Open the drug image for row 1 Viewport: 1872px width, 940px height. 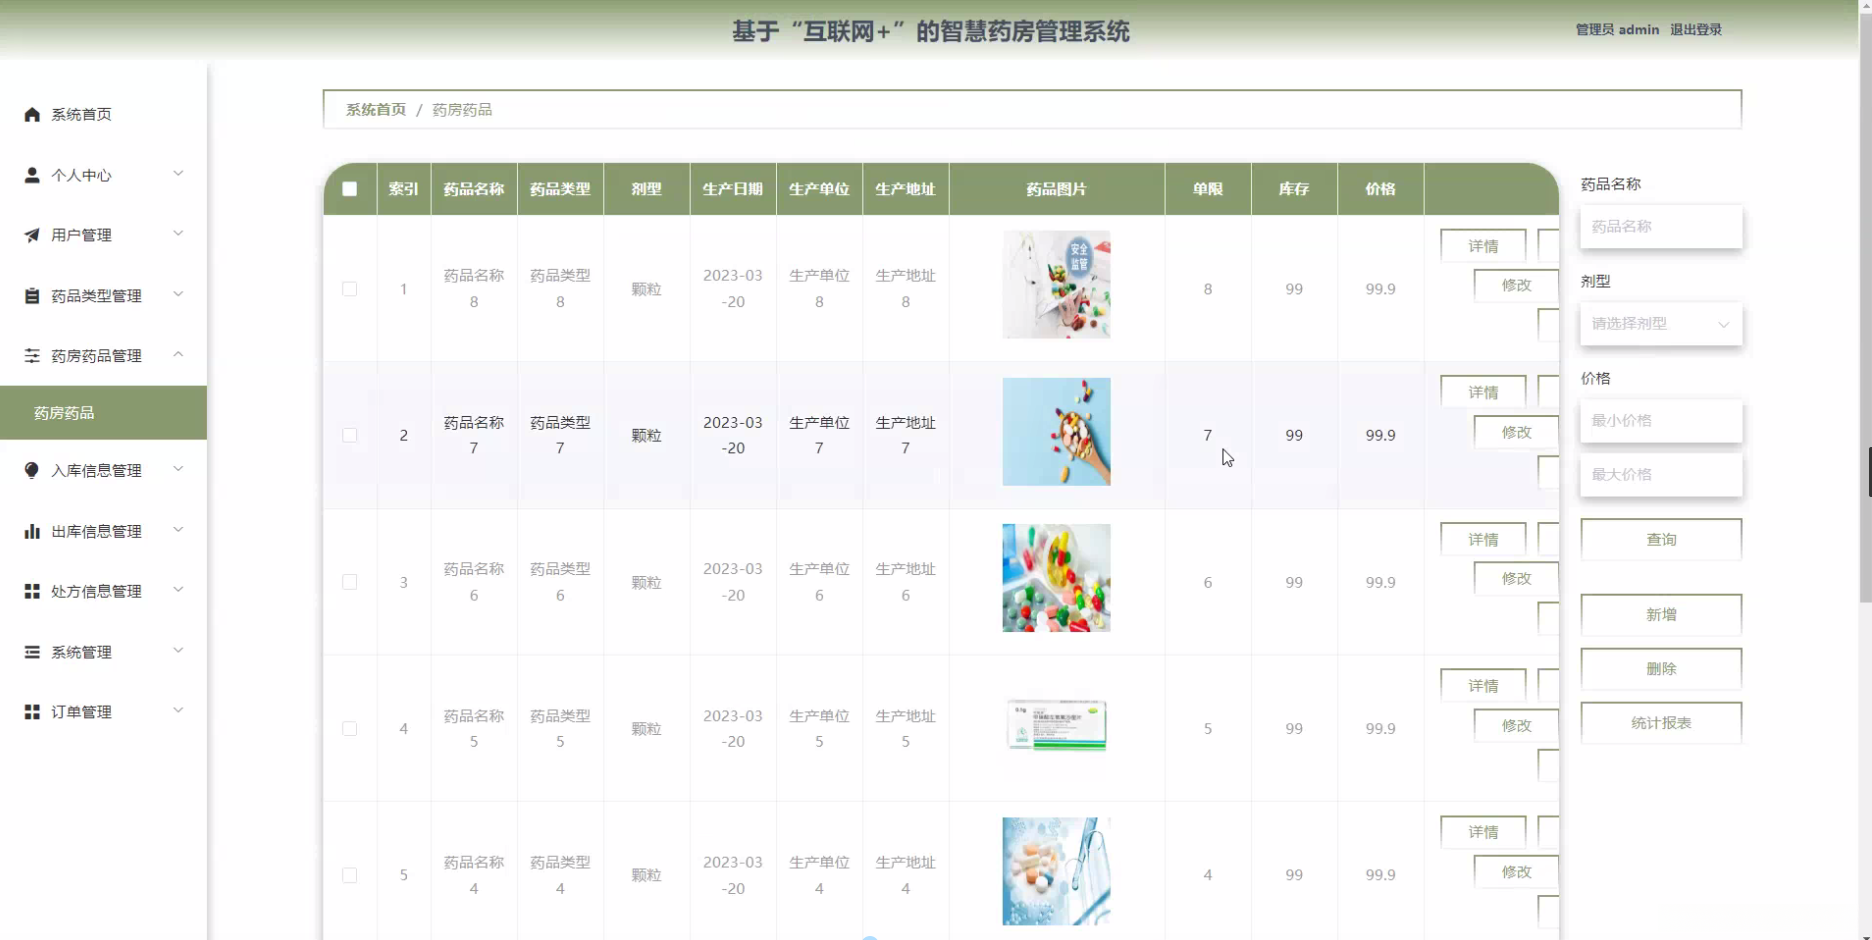coord(1056,285)
